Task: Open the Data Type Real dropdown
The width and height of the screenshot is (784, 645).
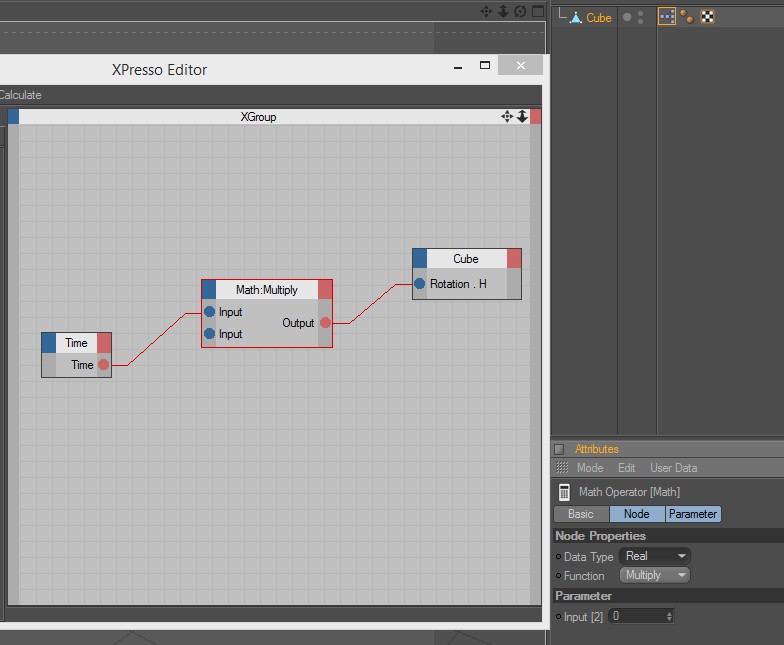Action: pyautogui.click(x=654, y=556)
